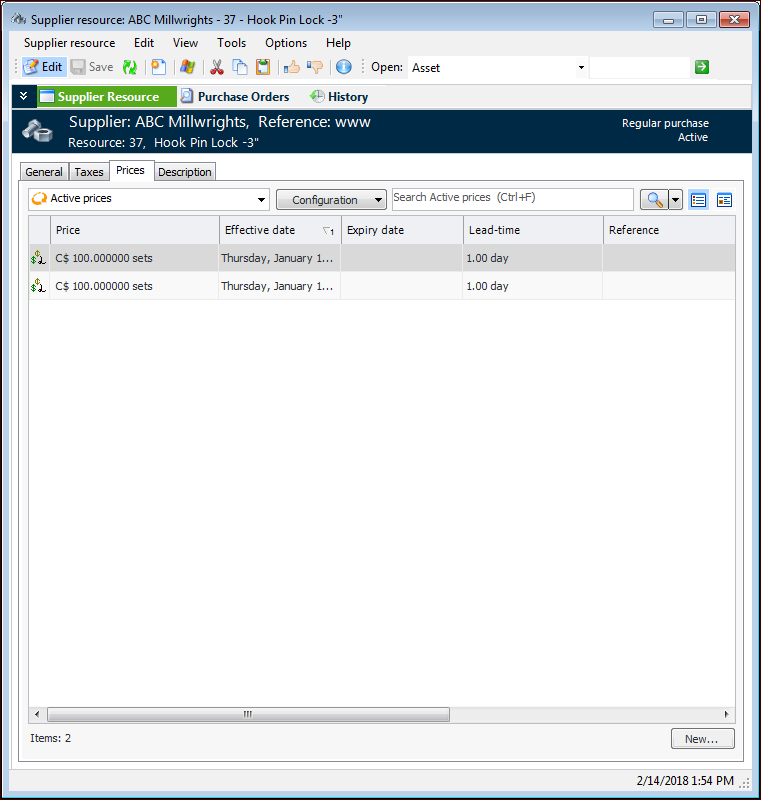
Task: Open the Configuration dropdown button
Action: point(332,199)
